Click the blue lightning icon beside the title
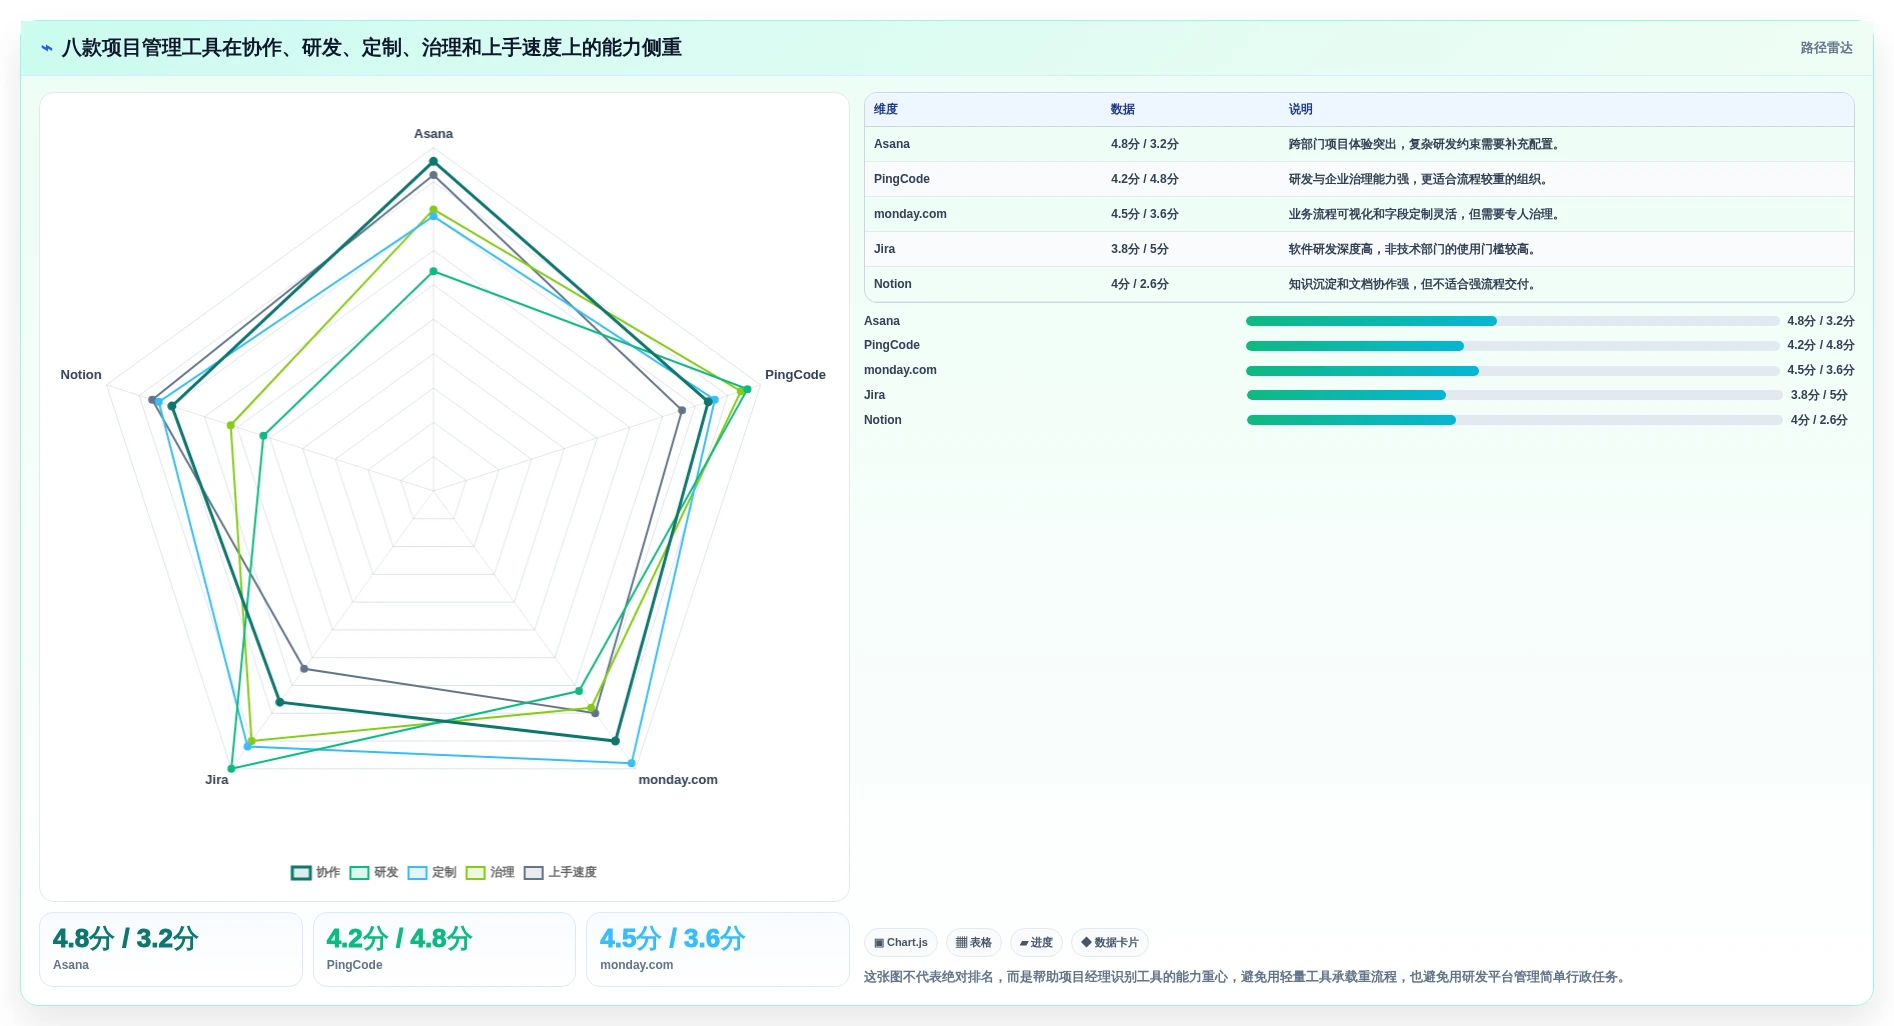 click(47, 48)
